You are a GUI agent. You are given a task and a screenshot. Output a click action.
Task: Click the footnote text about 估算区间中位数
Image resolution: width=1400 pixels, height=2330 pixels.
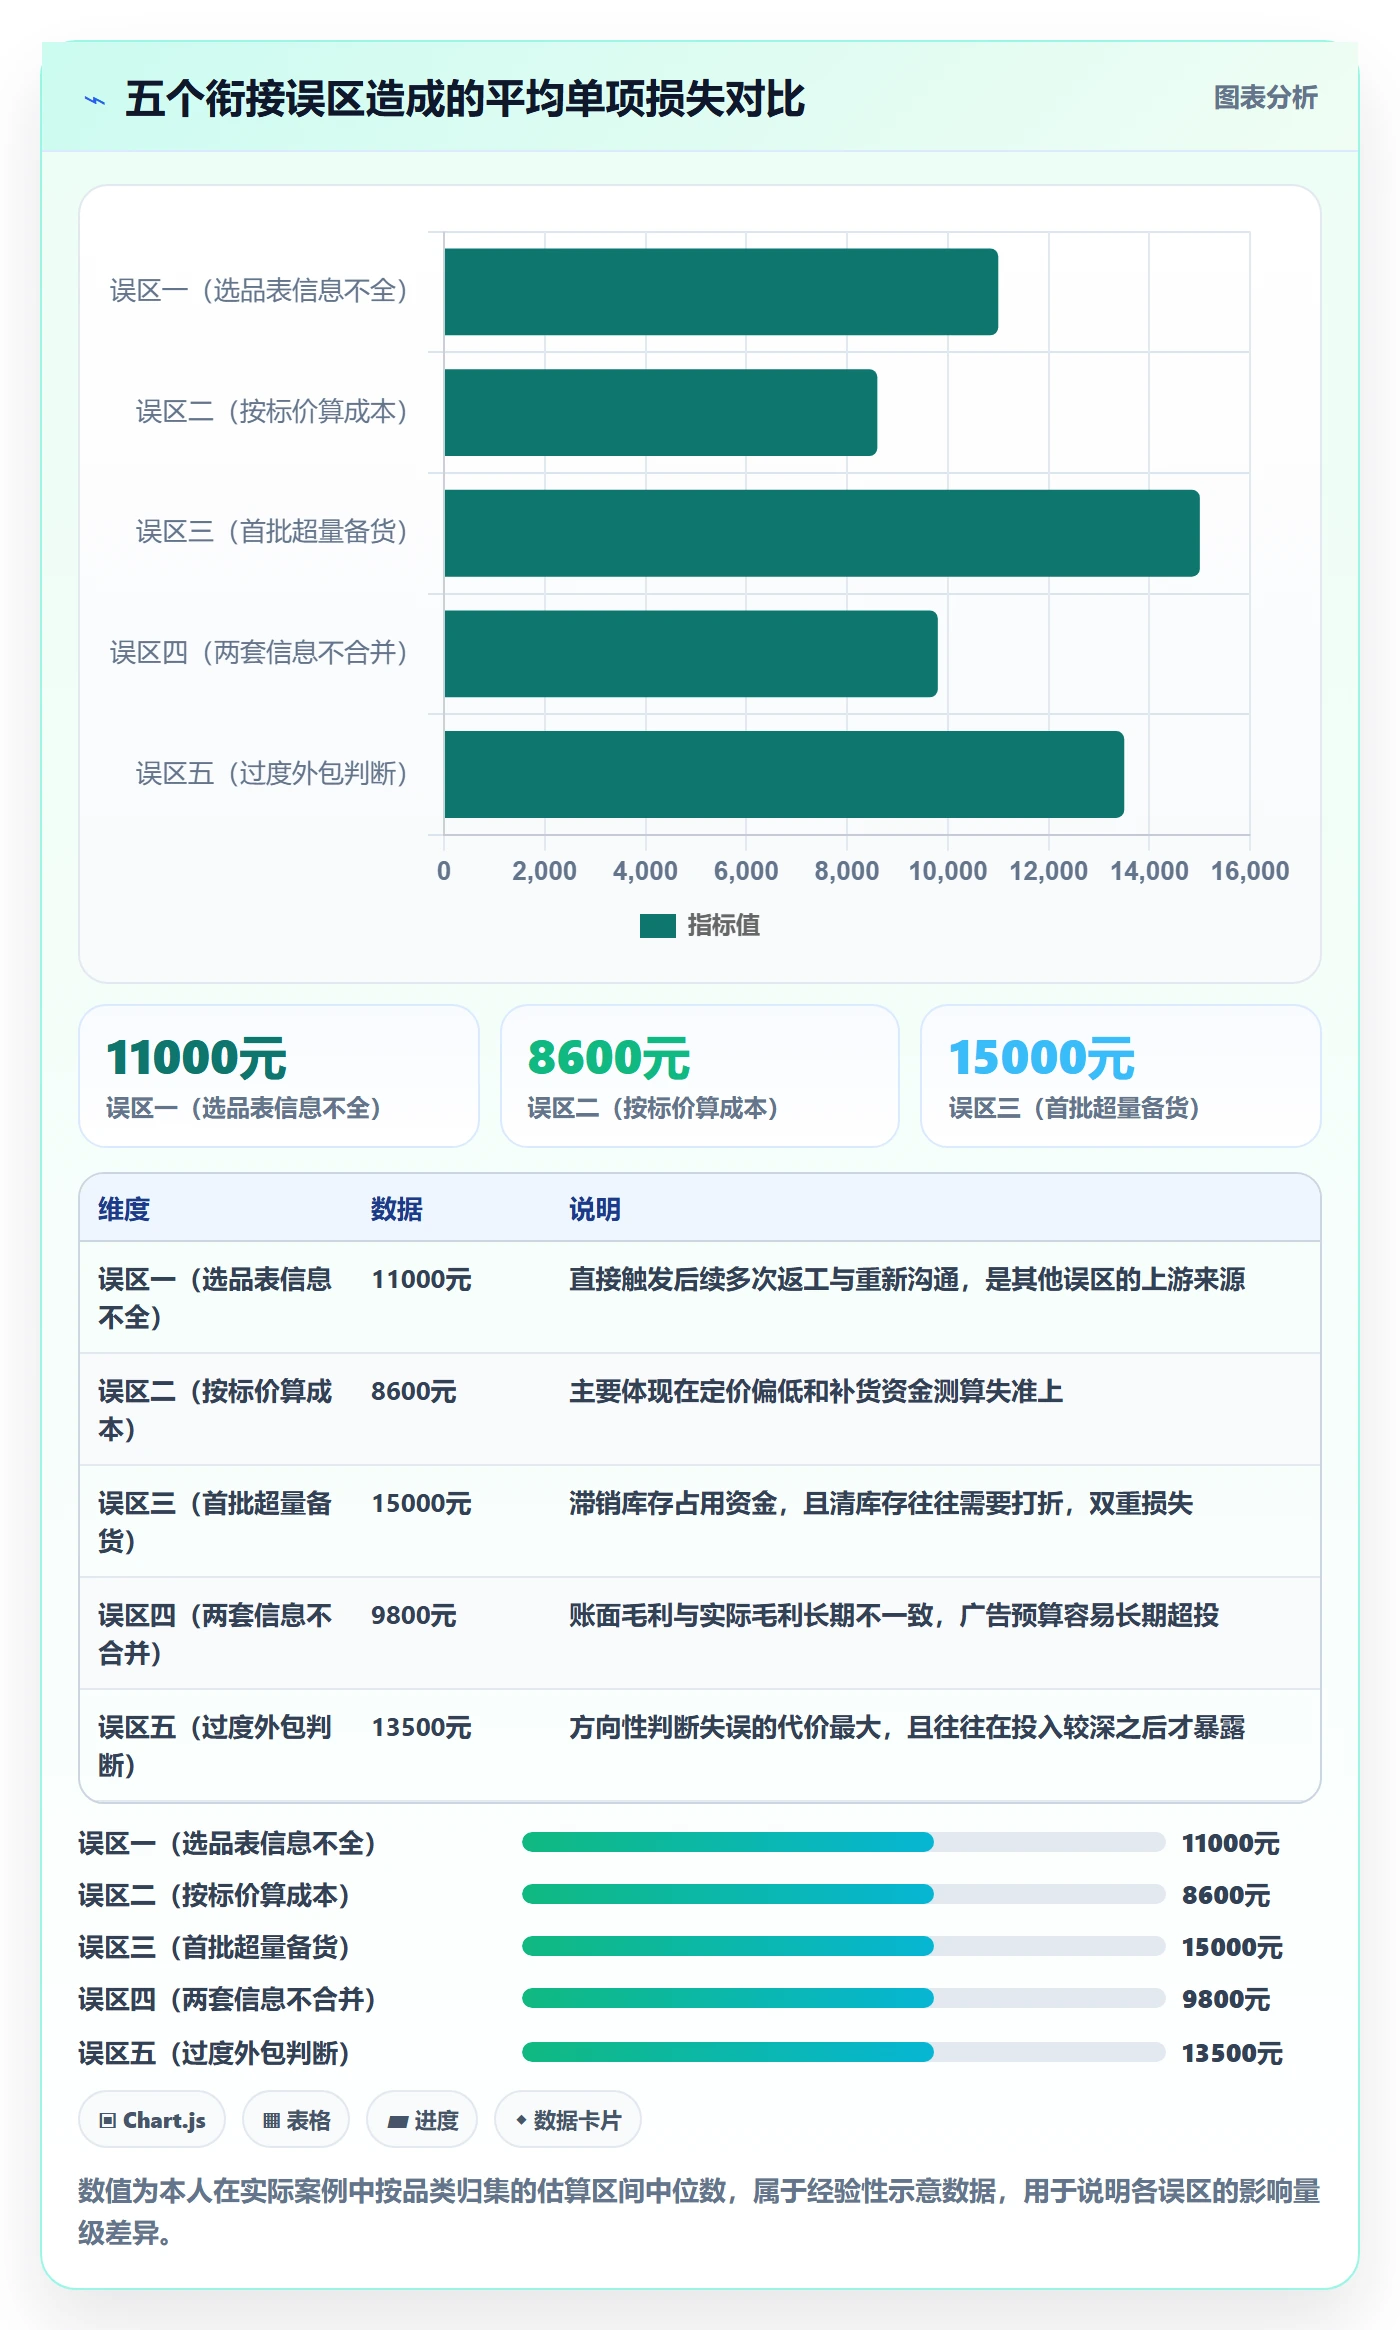point(699,2212)
